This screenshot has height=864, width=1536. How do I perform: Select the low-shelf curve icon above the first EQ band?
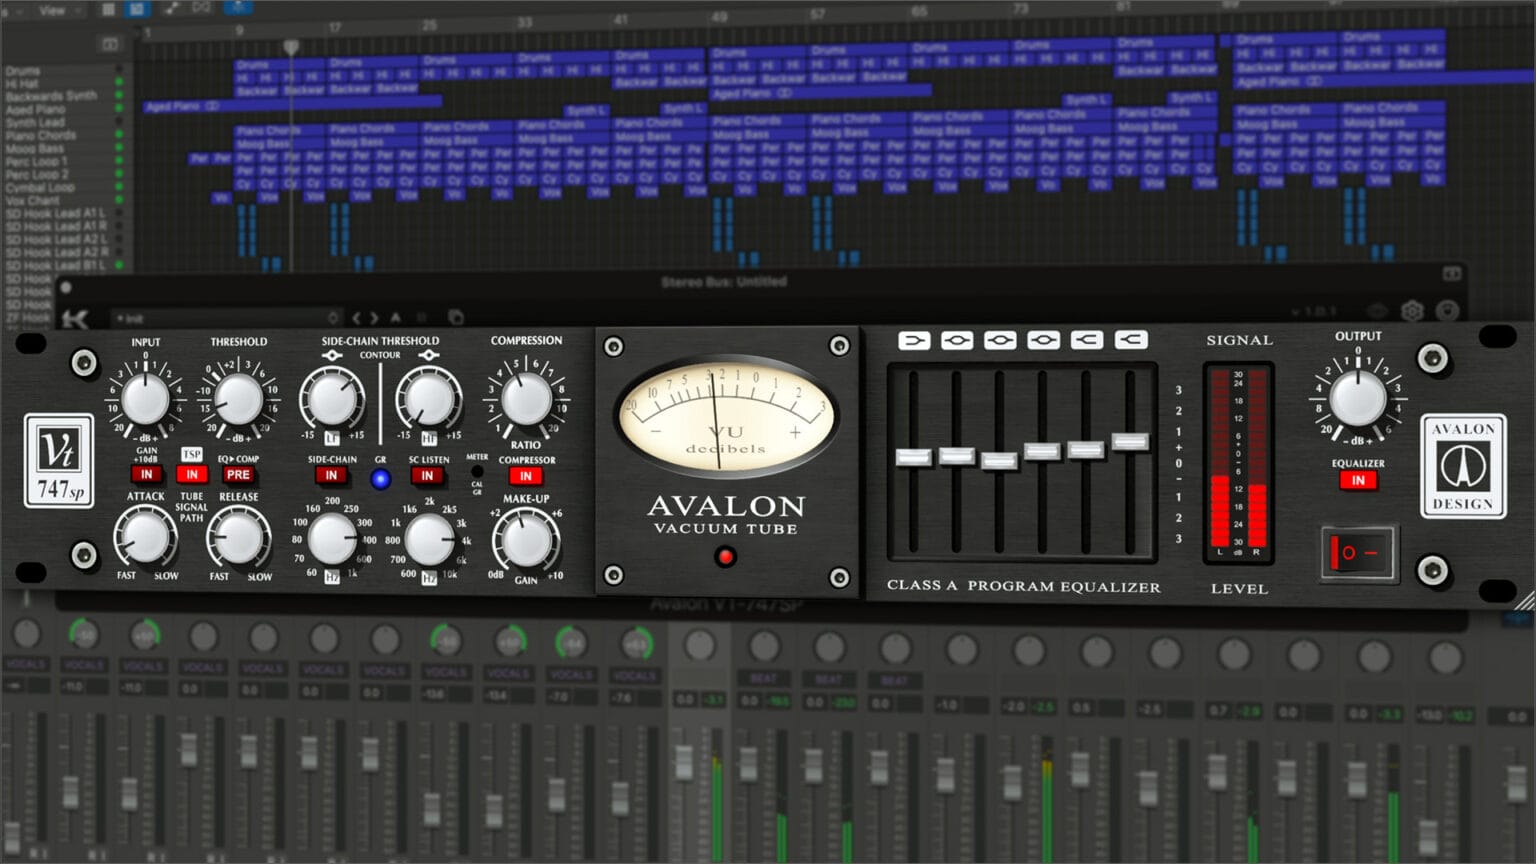tap(915, 340)
